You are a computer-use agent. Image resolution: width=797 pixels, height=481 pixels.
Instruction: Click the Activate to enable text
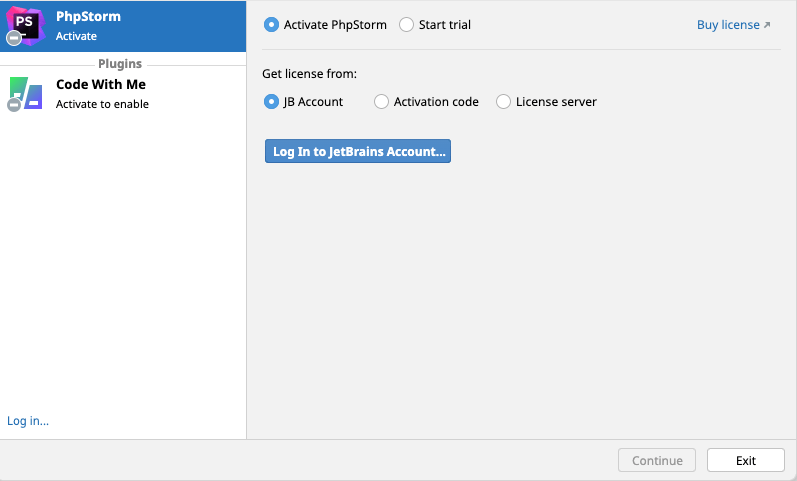(102, 104)
